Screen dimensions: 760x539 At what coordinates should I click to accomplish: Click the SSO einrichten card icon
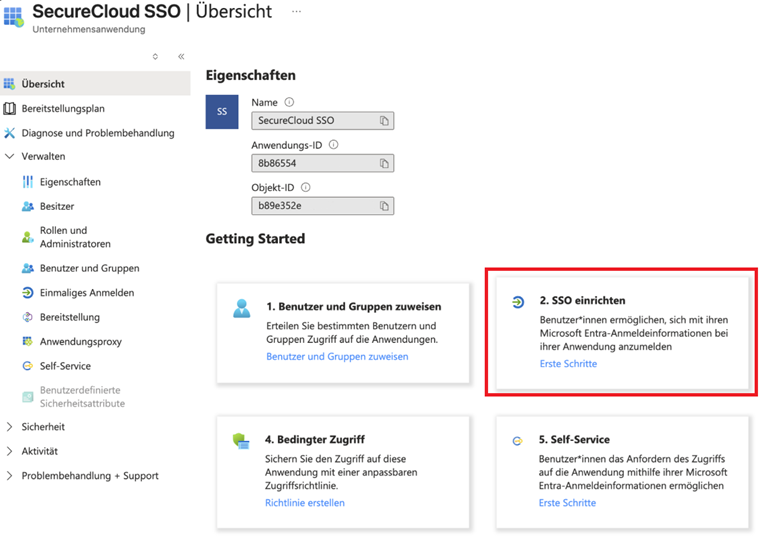tap(518, 302)
